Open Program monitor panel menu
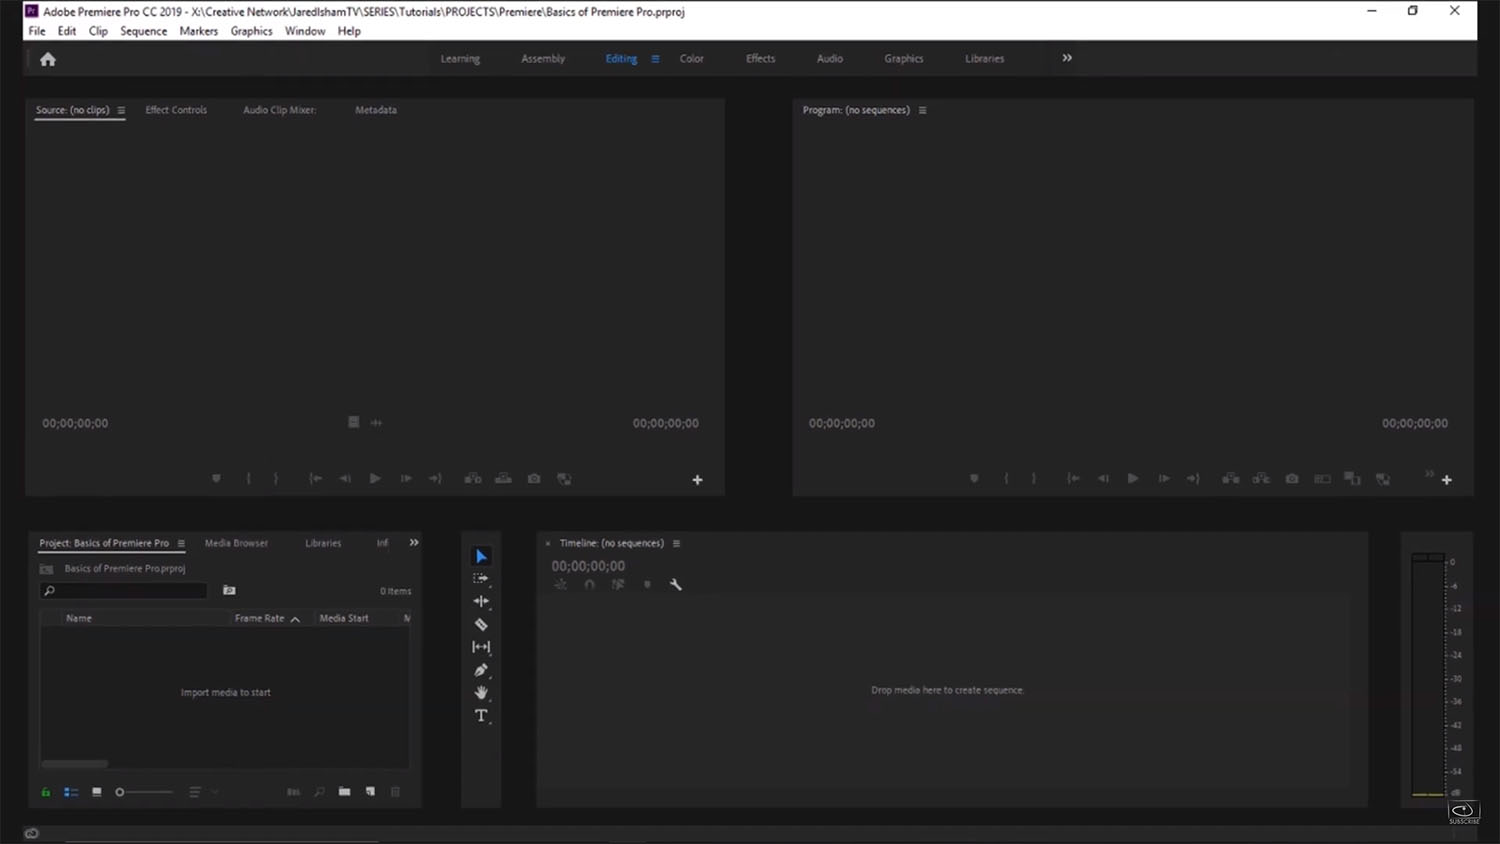 (922, 110)
